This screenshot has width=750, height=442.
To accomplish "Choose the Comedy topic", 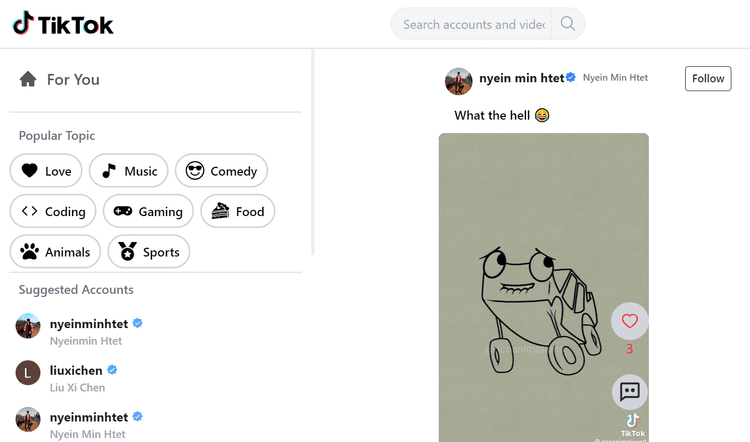I will tap(221, 171).
